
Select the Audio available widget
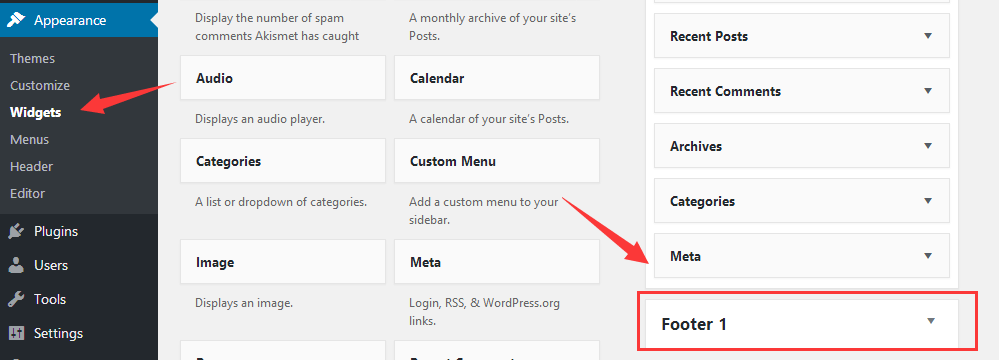point(283,78)
